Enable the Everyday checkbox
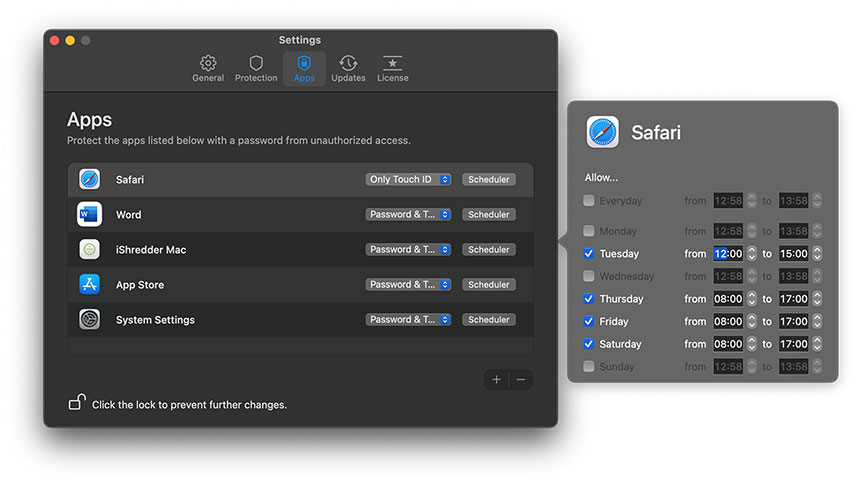This screenshot has width=866, height=485. coord(589,201)
